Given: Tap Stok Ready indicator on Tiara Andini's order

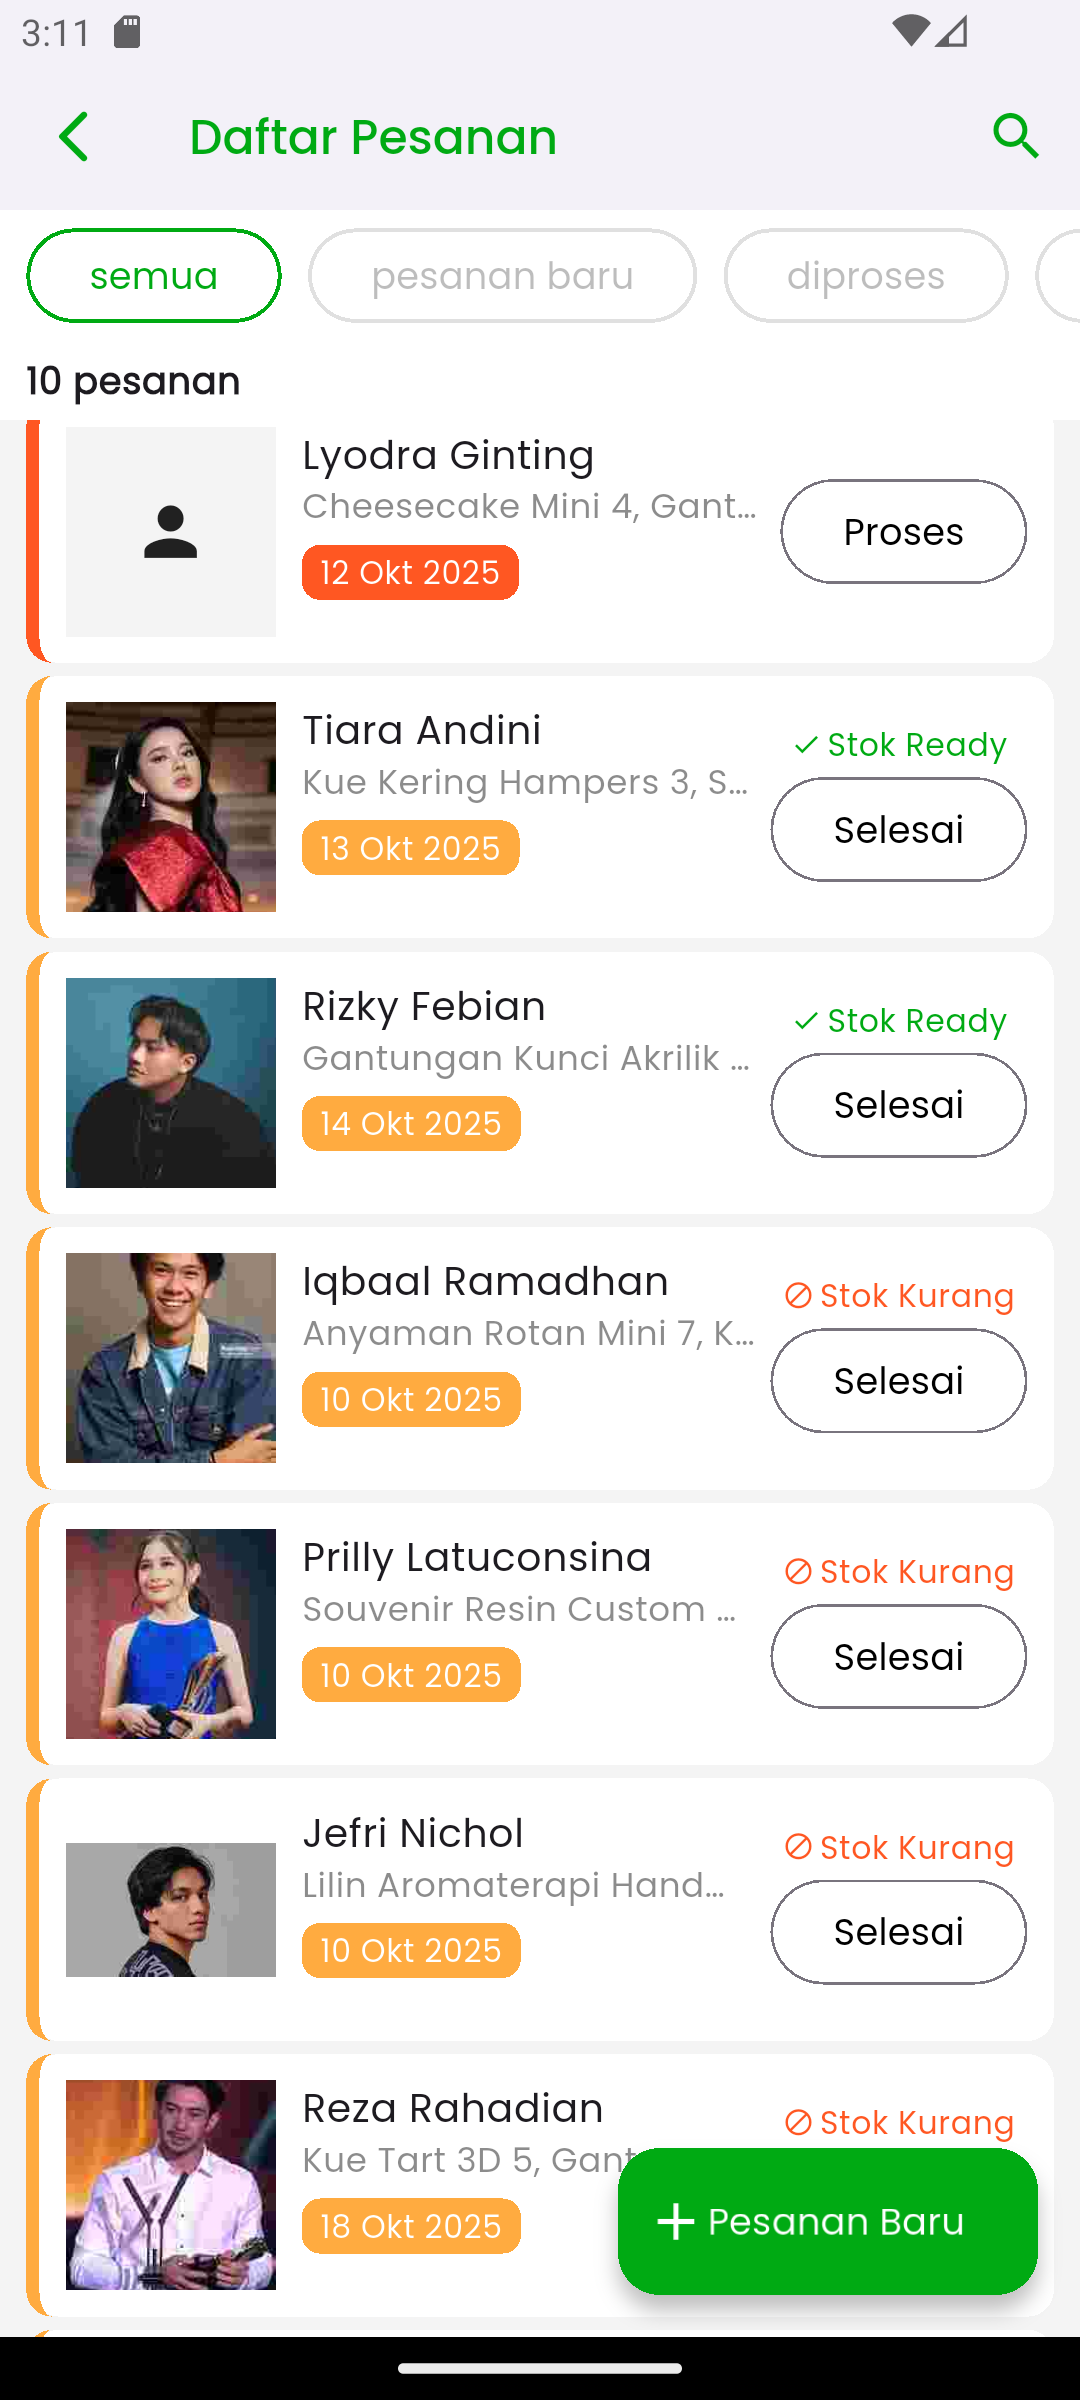Looking at the screenshot, I should click(899, 745).
